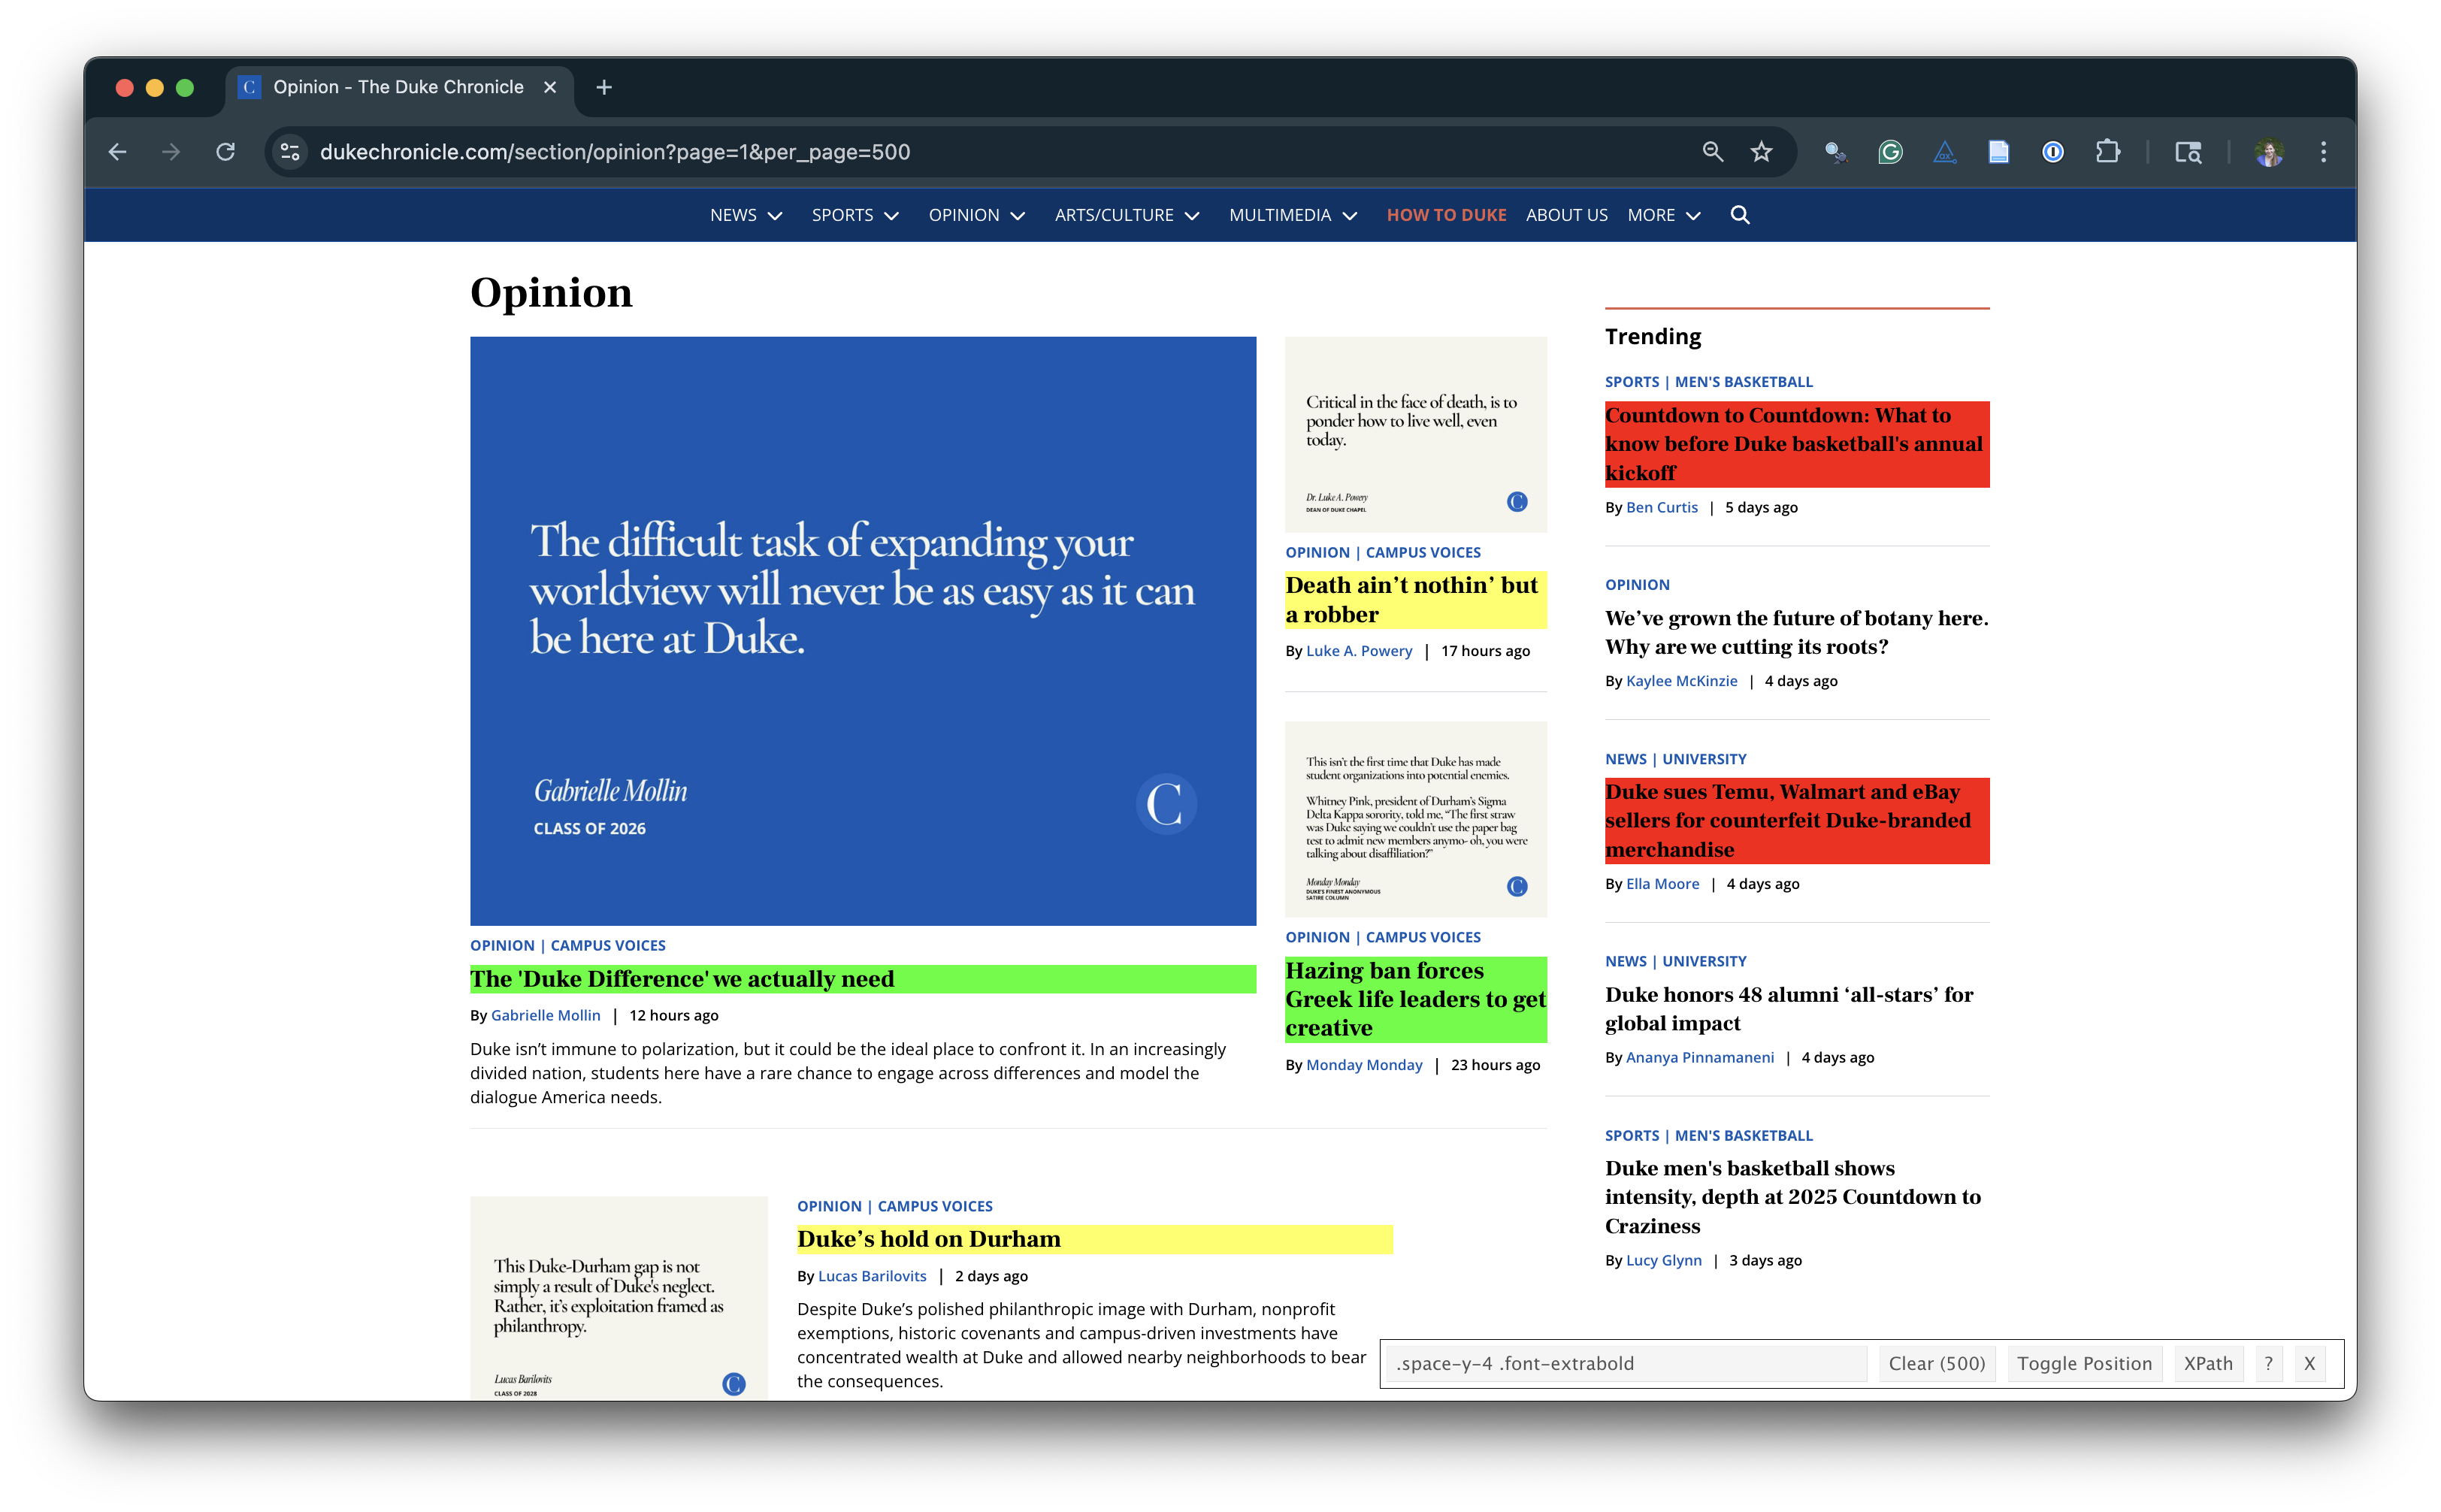Click the Grammarly extension icon
Image resolution: width=2441 pixels, height=1512 pixels.
pos(1889,152)
